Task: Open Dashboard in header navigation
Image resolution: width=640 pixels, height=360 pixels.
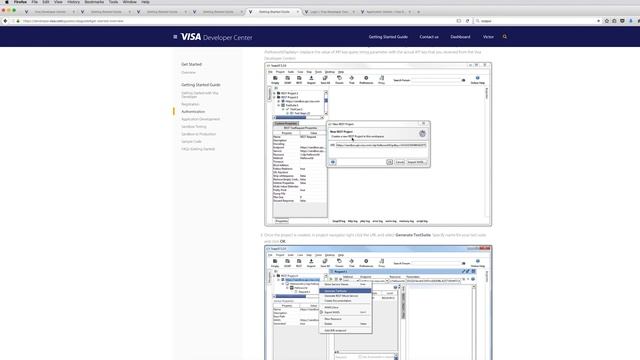Action: point(460,37)
